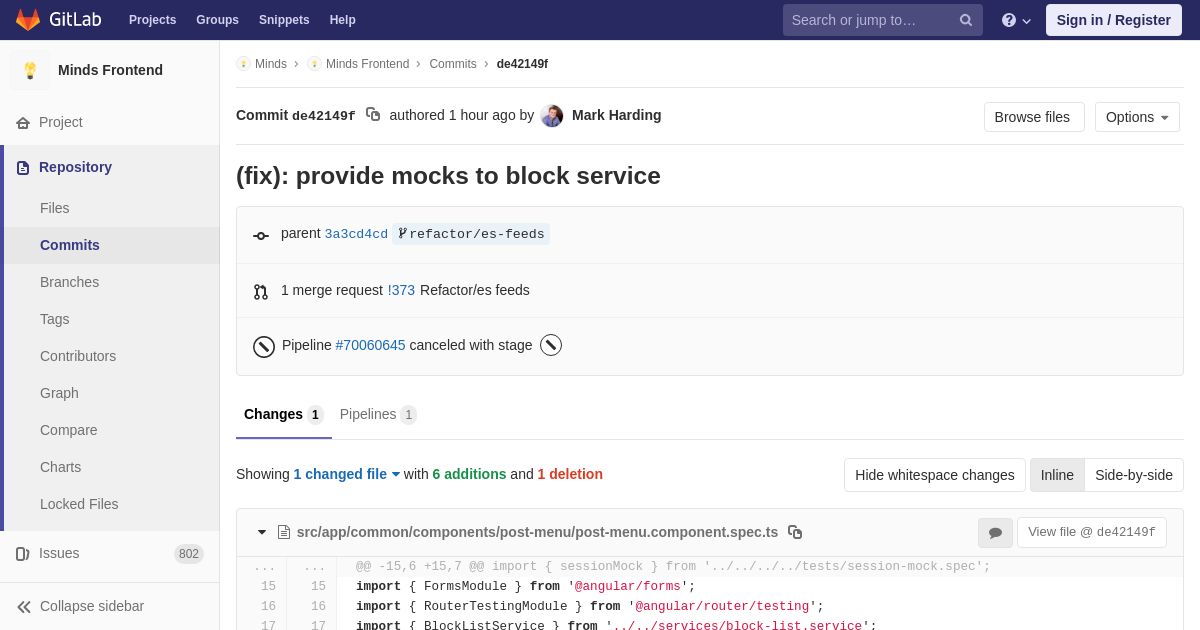Image resolution: width=1200 pixels, height=630 pixels.
Task: Click the Project home icon in the sidebar
Action: coord(23,122)
